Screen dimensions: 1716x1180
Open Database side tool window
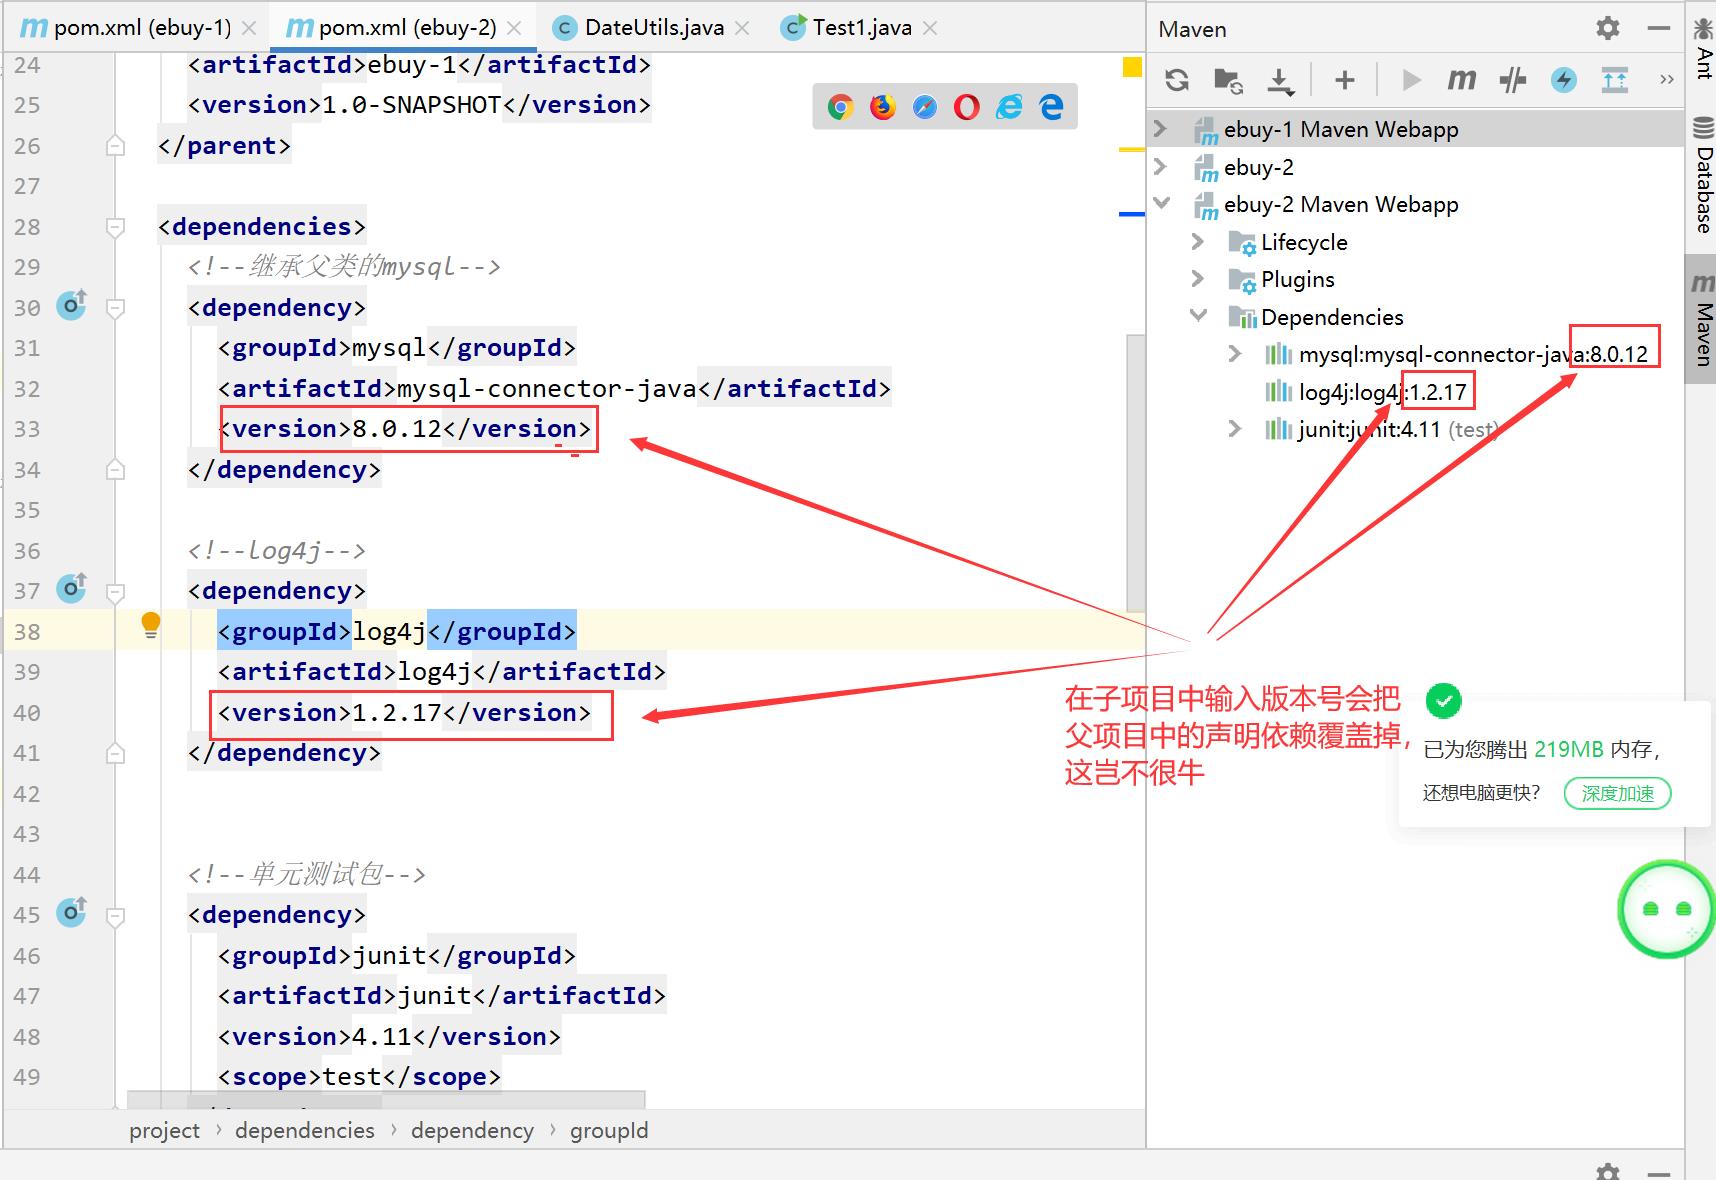[1702, 176]
